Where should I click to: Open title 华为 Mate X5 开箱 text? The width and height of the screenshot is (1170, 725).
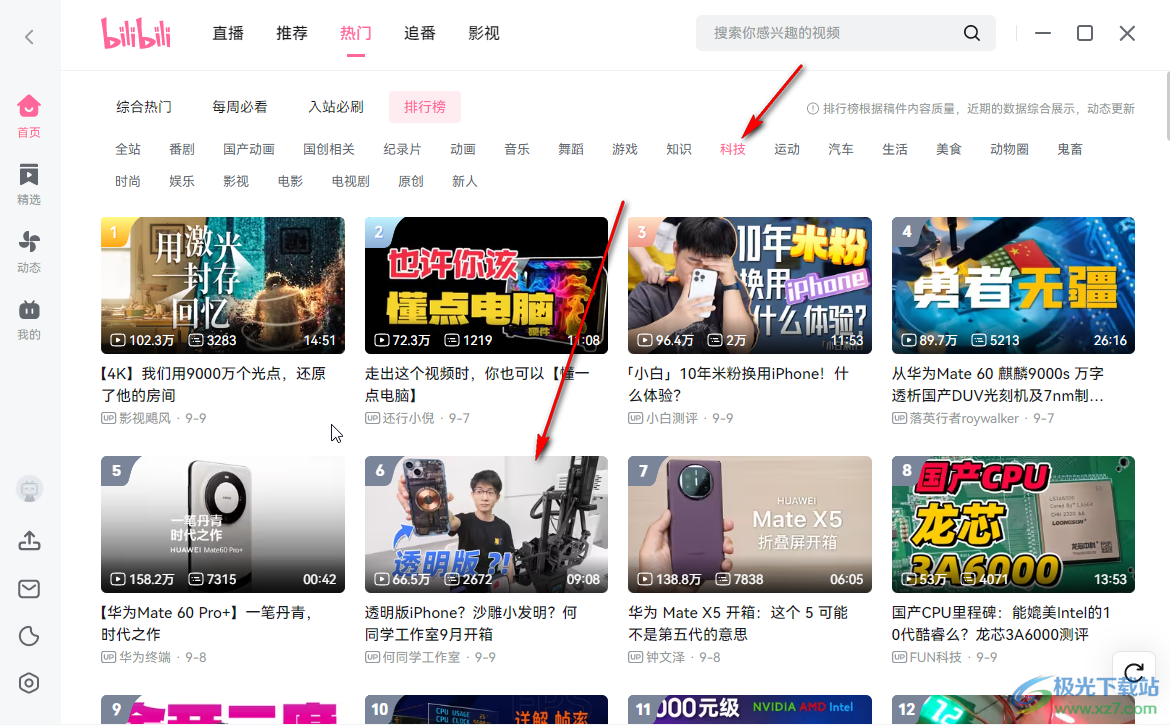[738, 624]
